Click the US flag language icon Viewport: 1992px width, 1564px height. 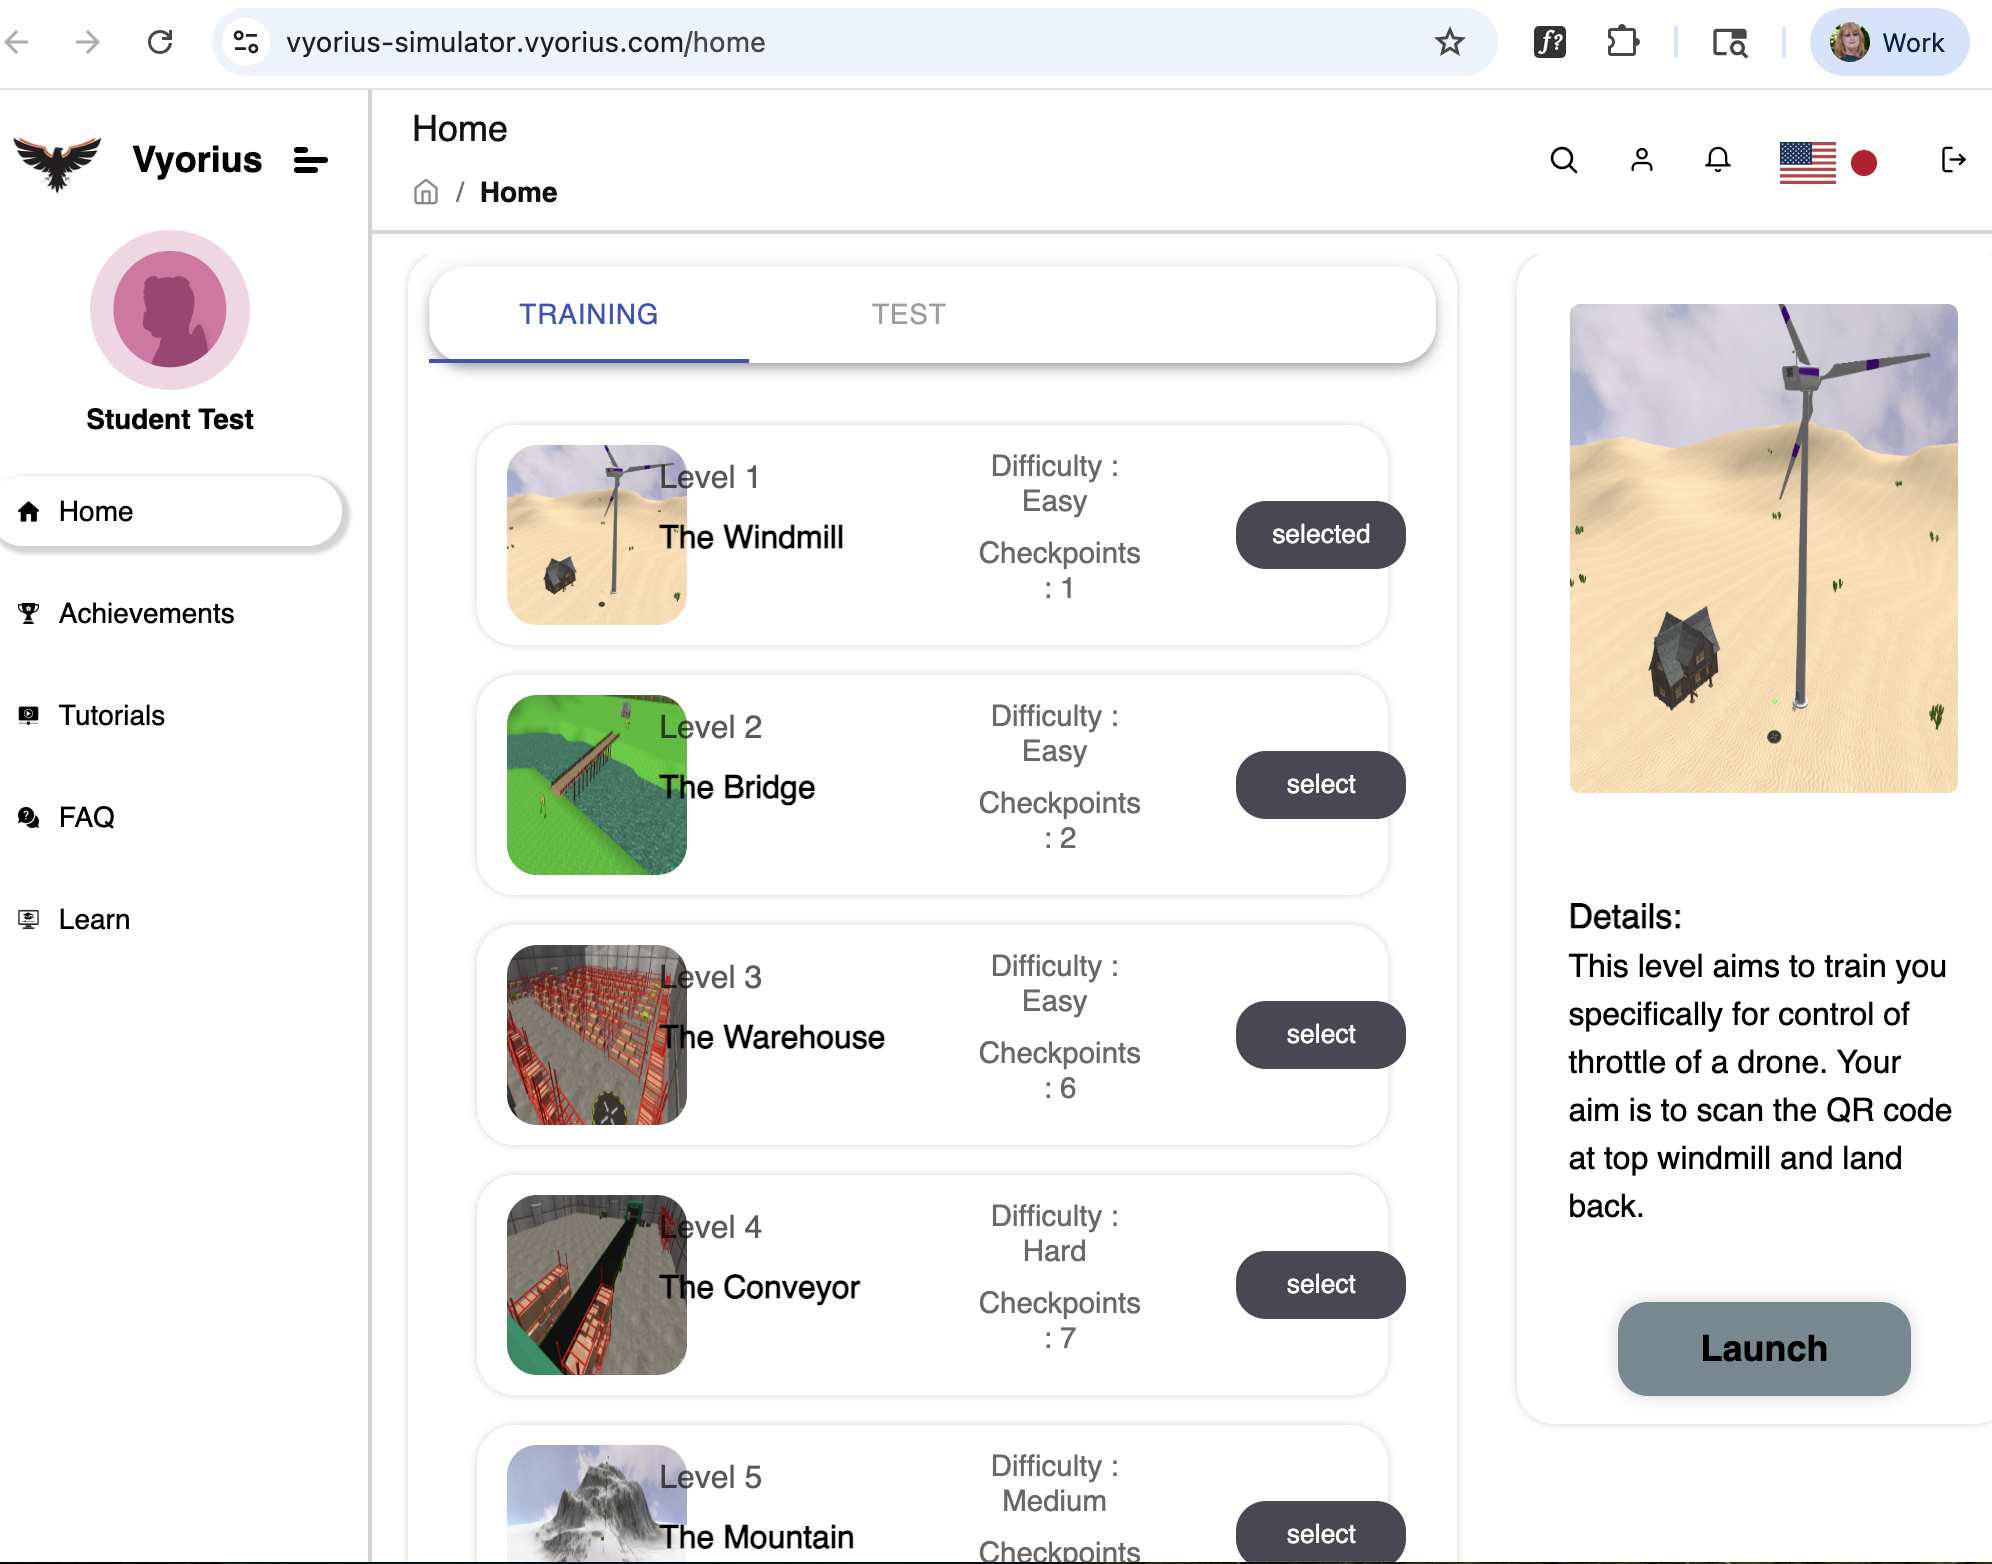click(1807, 162)
